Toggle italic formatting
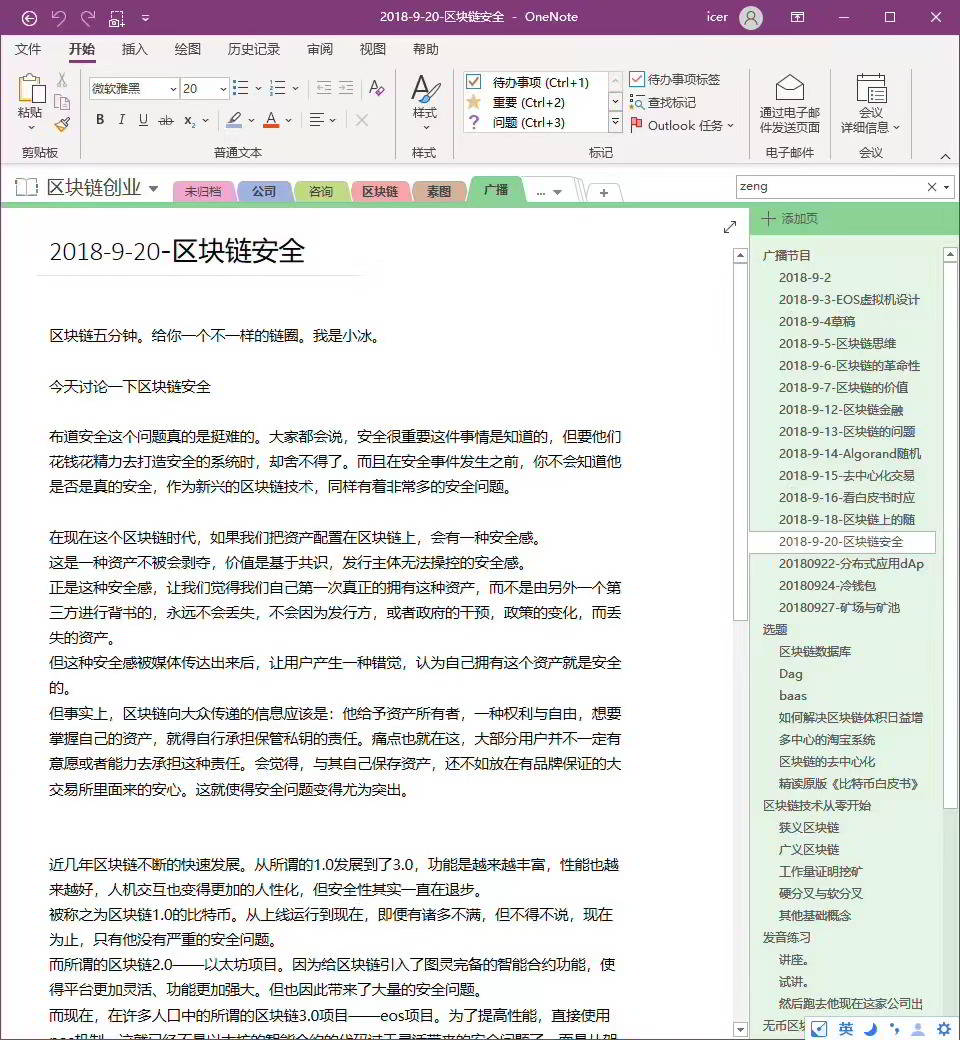Viewport: 960px width, 1040px height. [121, 120]
